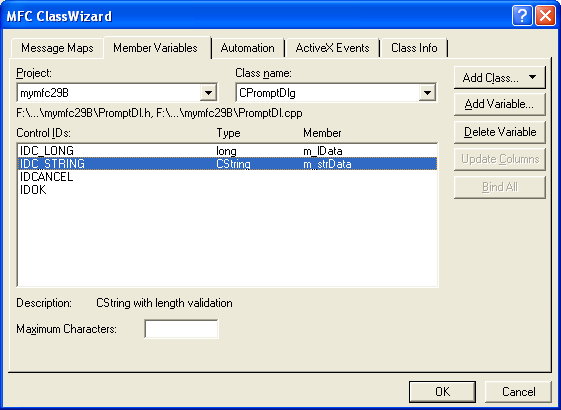Click the Add Variable button
This screenshot has height=410, width=561.
[499, 104]
